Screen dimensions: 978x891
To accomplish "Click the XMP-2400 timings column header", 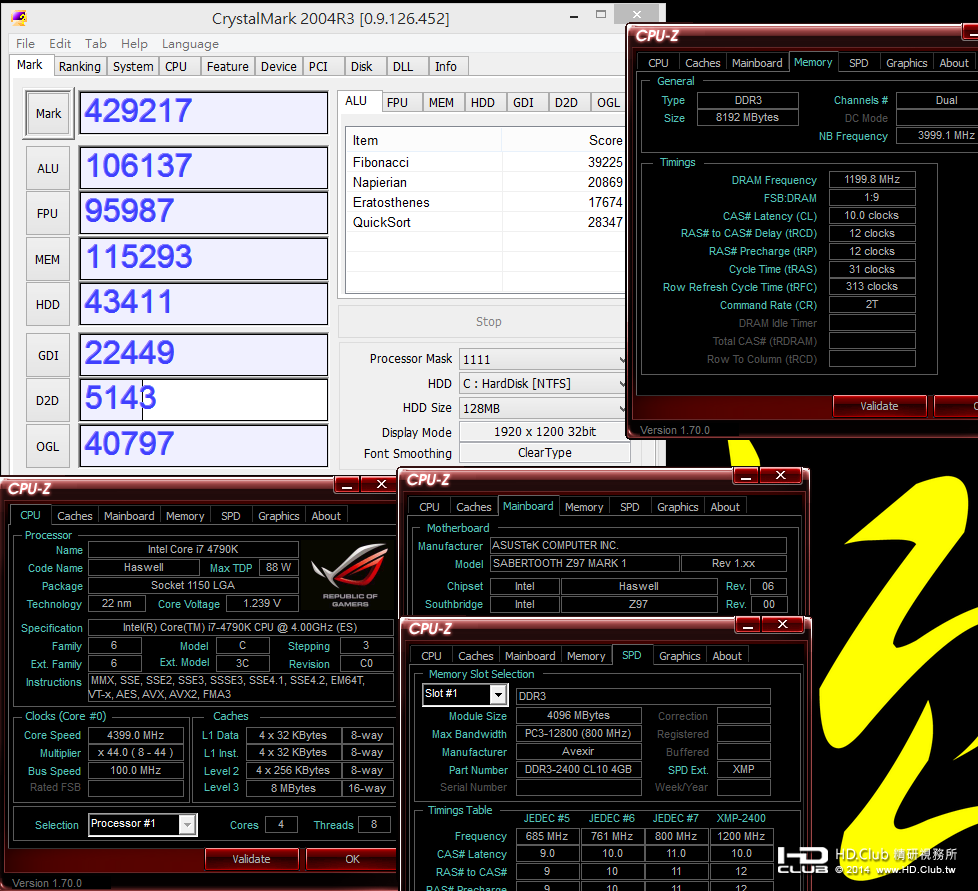I will coord(741,818).
